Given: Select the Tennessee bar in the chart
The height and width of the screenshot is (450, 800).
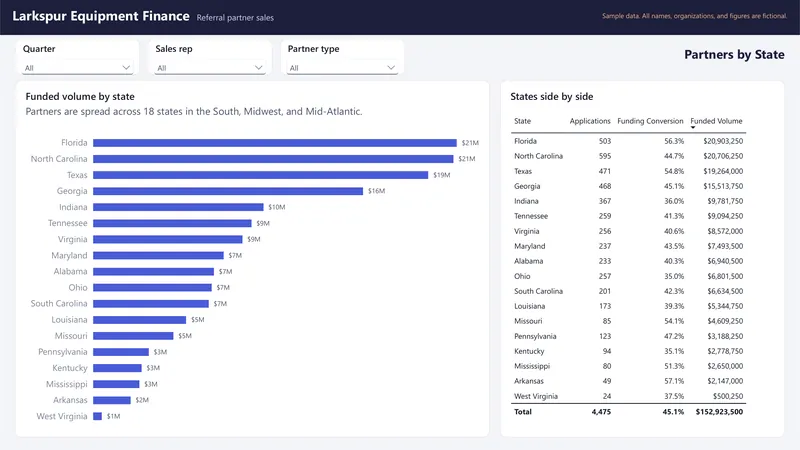Looking at the screenshot, I should pyautogui.click(x=172, y=223).
